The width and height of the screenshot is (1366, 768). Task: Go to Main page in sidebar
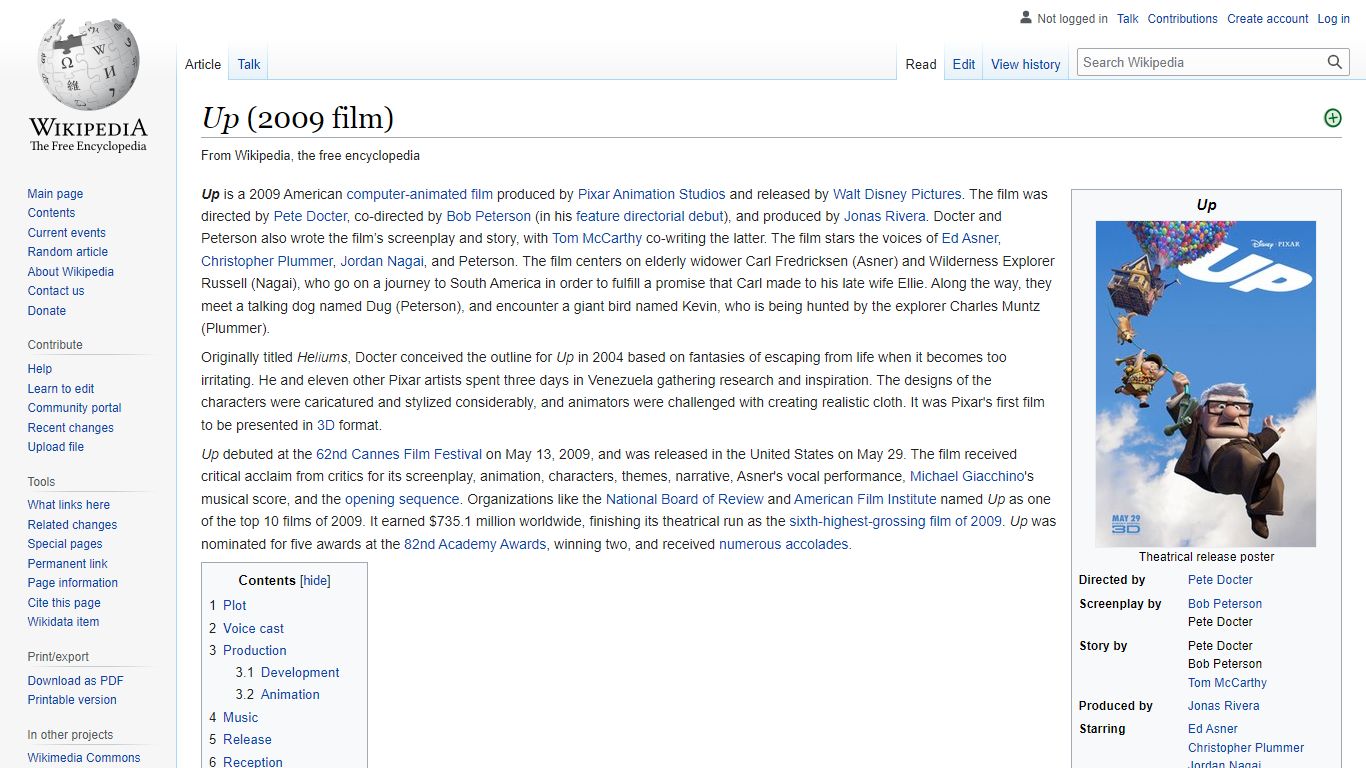(55, 194)
